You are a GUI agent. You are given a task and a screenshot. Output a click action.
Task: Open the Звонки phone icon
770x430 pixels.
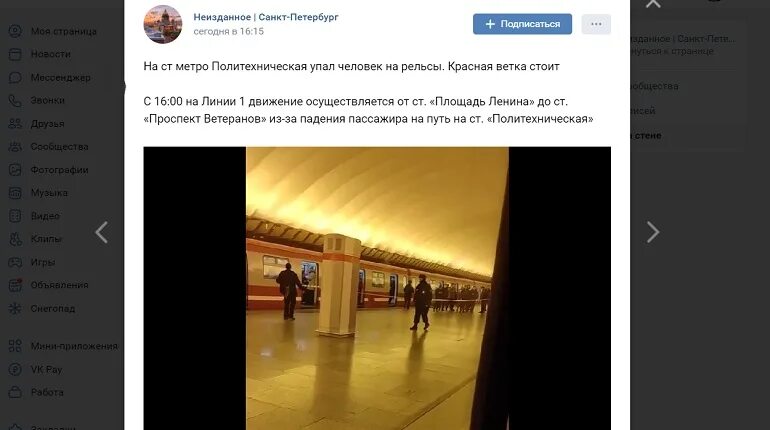(x=15, y=101)
